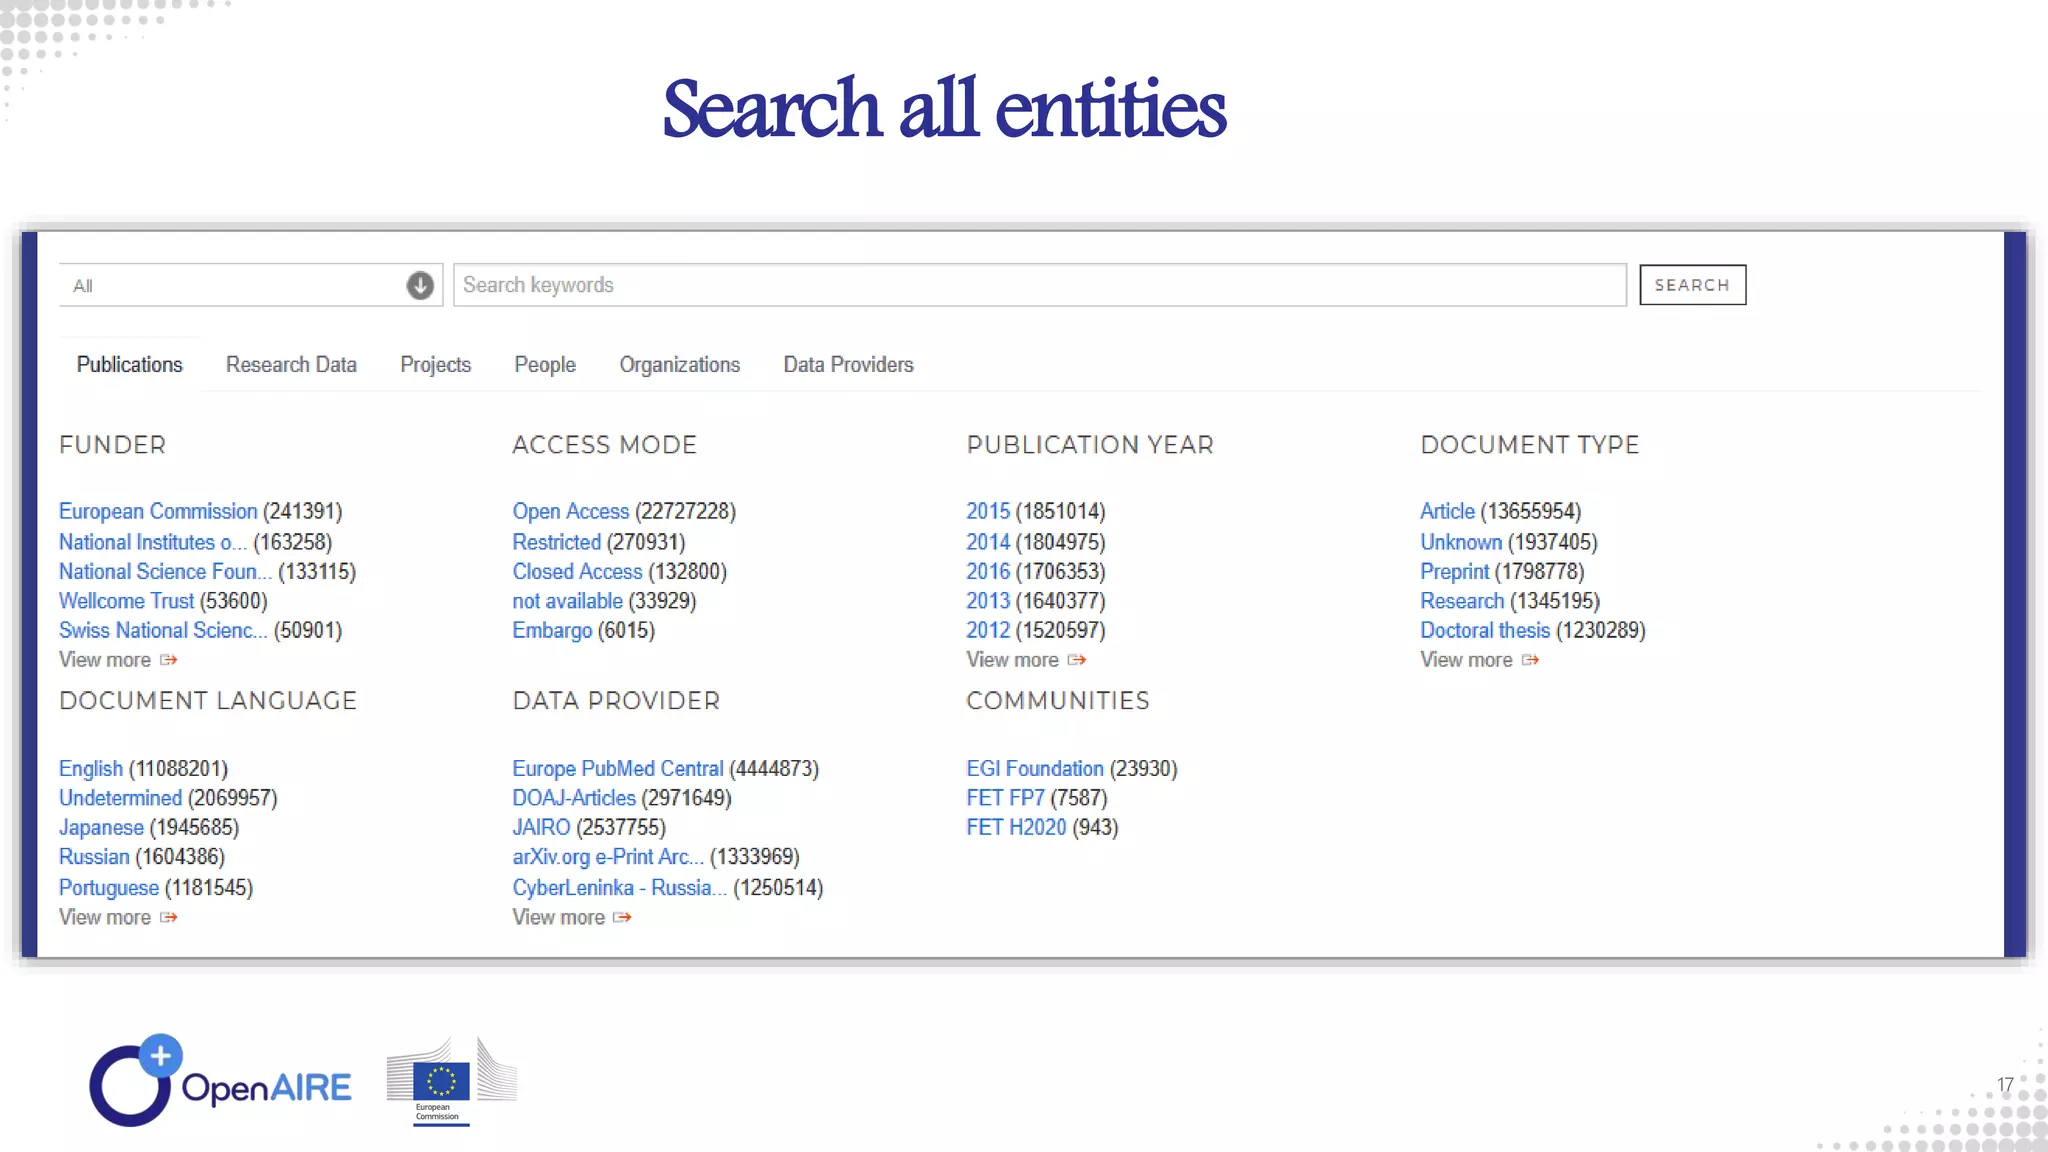Click View more arrow icon under Document Type

click(1530, 660)
